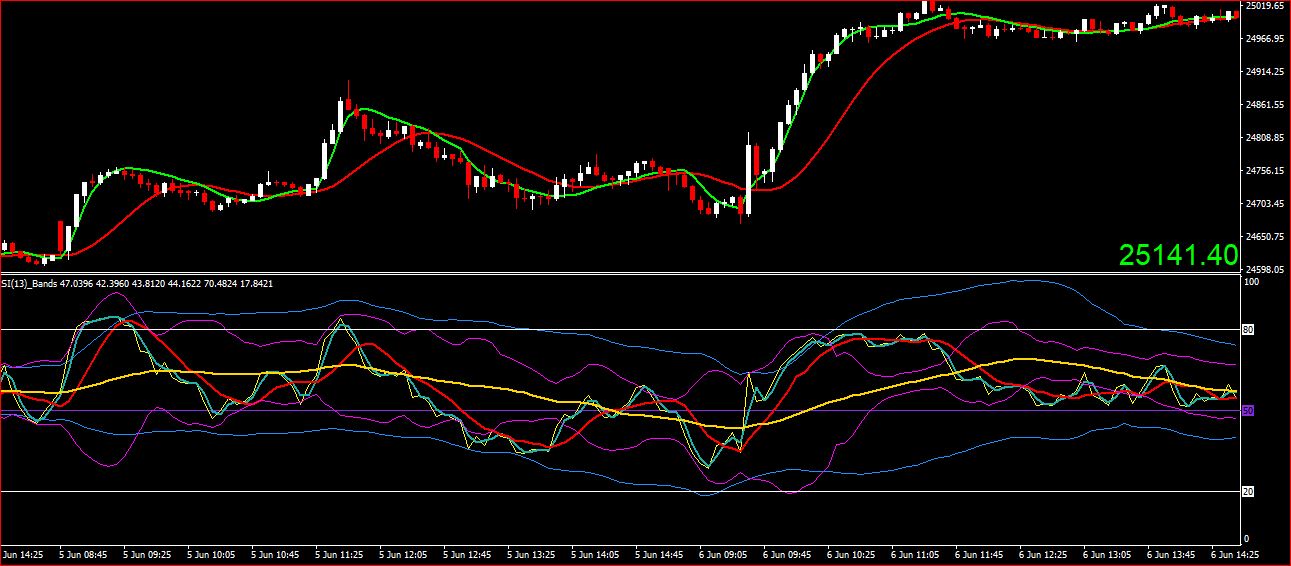Click the 6 Jun 11:45 time label
Image resolution: width=1291 pixels, height=566 pixels.
(x=980, y=553)
